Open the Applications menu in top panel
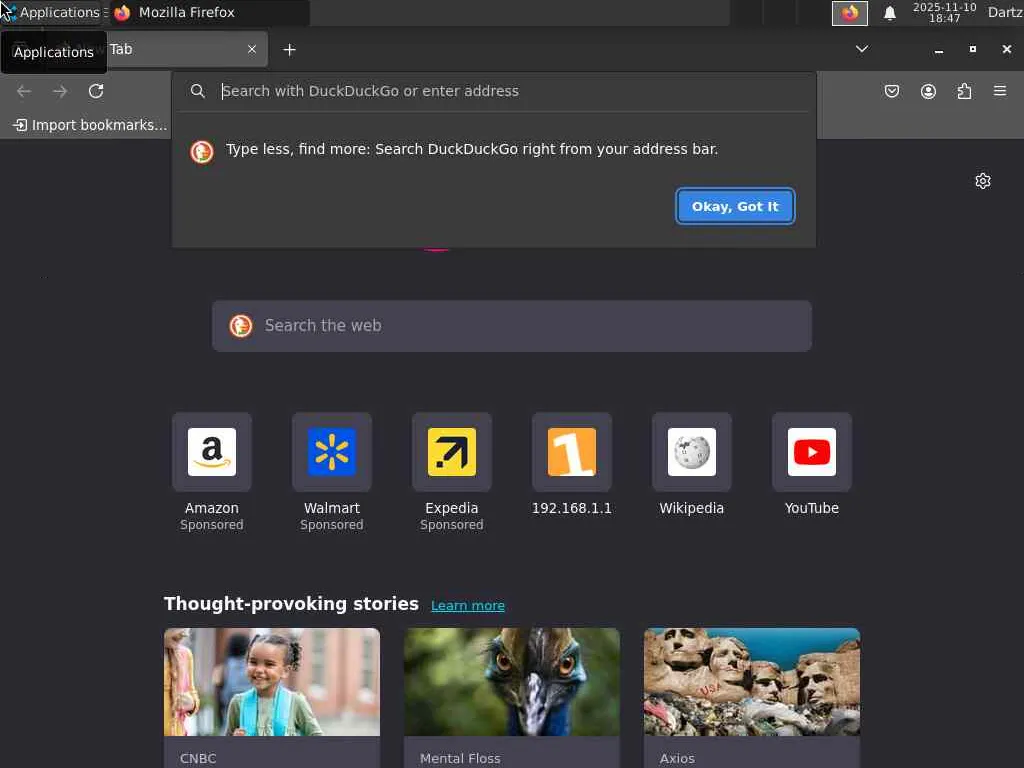1024x768 pixels. [x=52, y=12]
